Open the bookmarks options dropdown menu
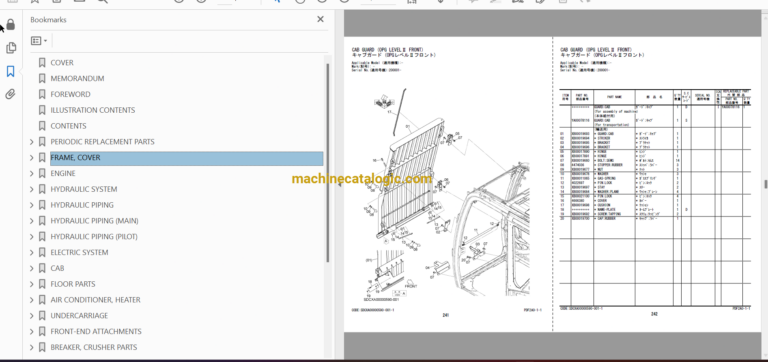768x362 pixels. pyautogui.click(x=39, y=41)
